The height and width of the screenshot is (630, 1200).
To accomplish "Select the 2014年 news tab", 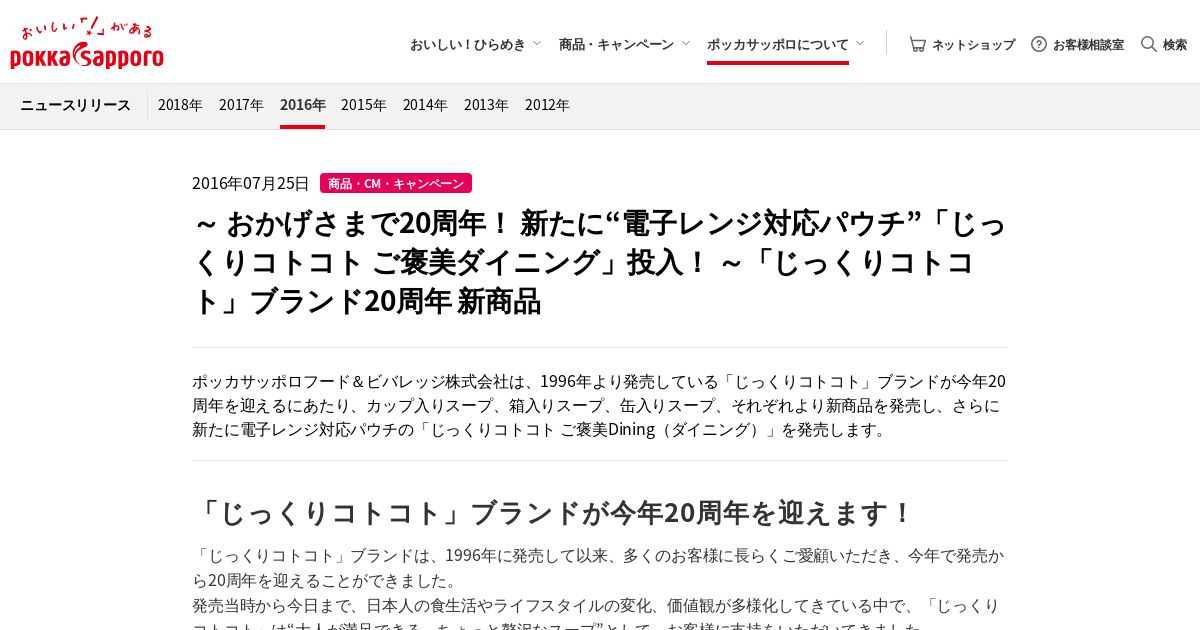I will (425, 105).
